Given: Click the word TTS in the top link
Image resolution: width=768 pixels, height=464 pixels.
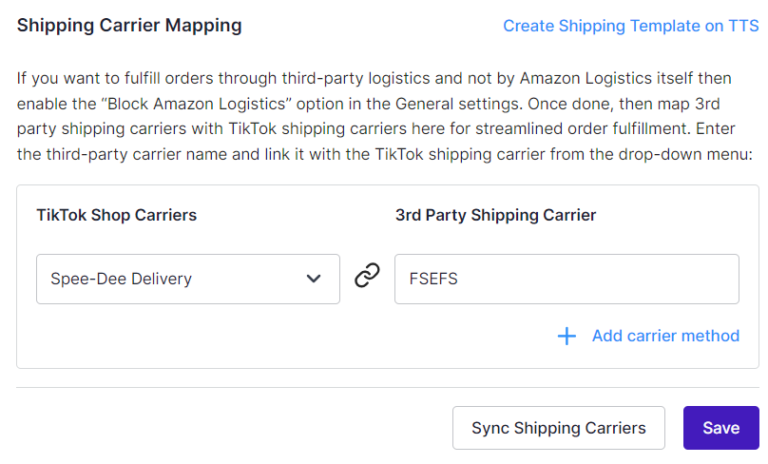Looking at the screenshot, I should [x=744, y=25].
